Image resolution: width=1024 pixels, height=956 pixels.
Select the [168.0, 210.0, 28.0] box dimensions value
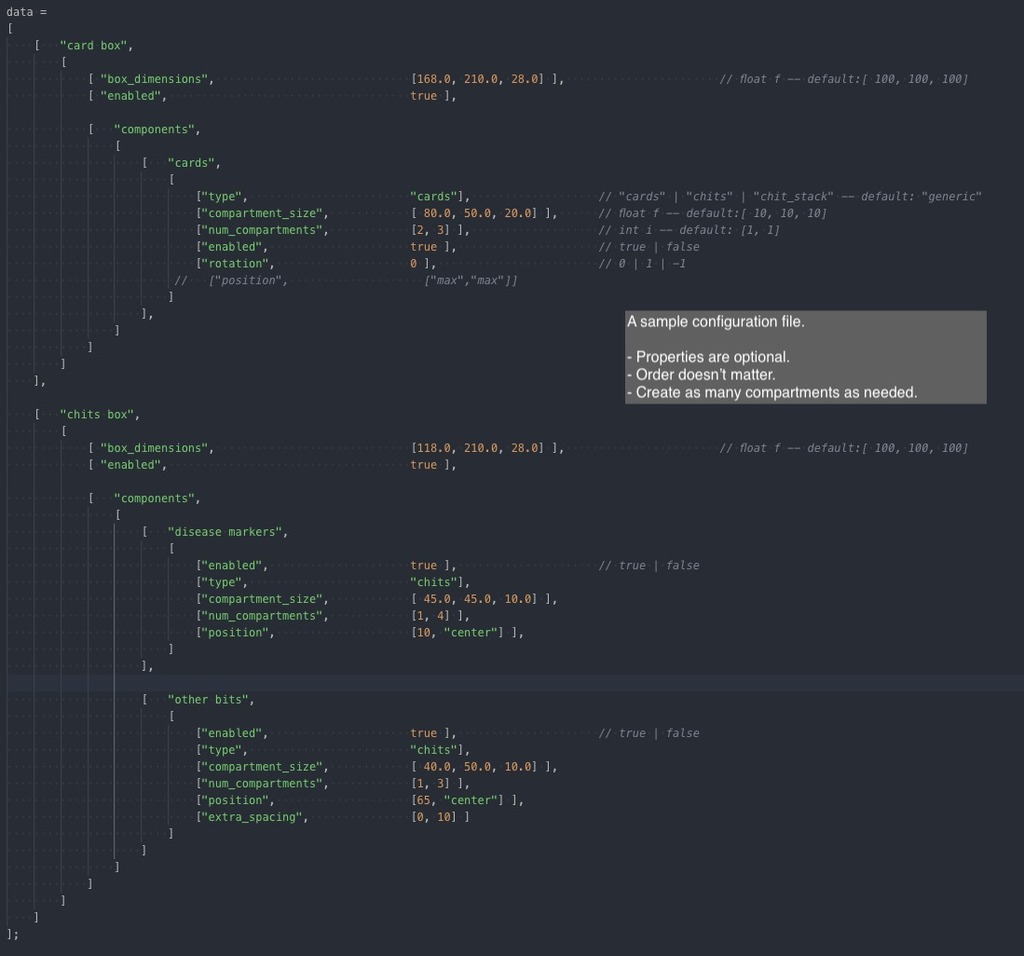coord(478,79)
